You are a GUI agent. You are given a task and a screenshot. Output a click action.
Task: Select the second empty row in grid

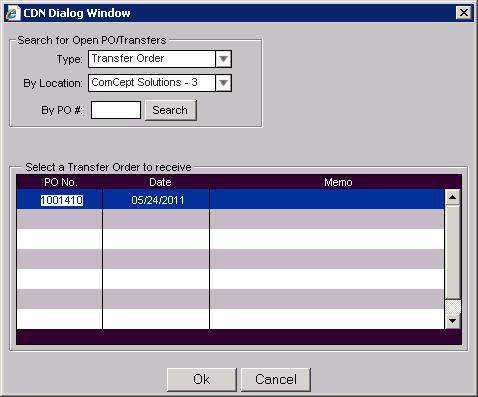(x=230, y=239)
